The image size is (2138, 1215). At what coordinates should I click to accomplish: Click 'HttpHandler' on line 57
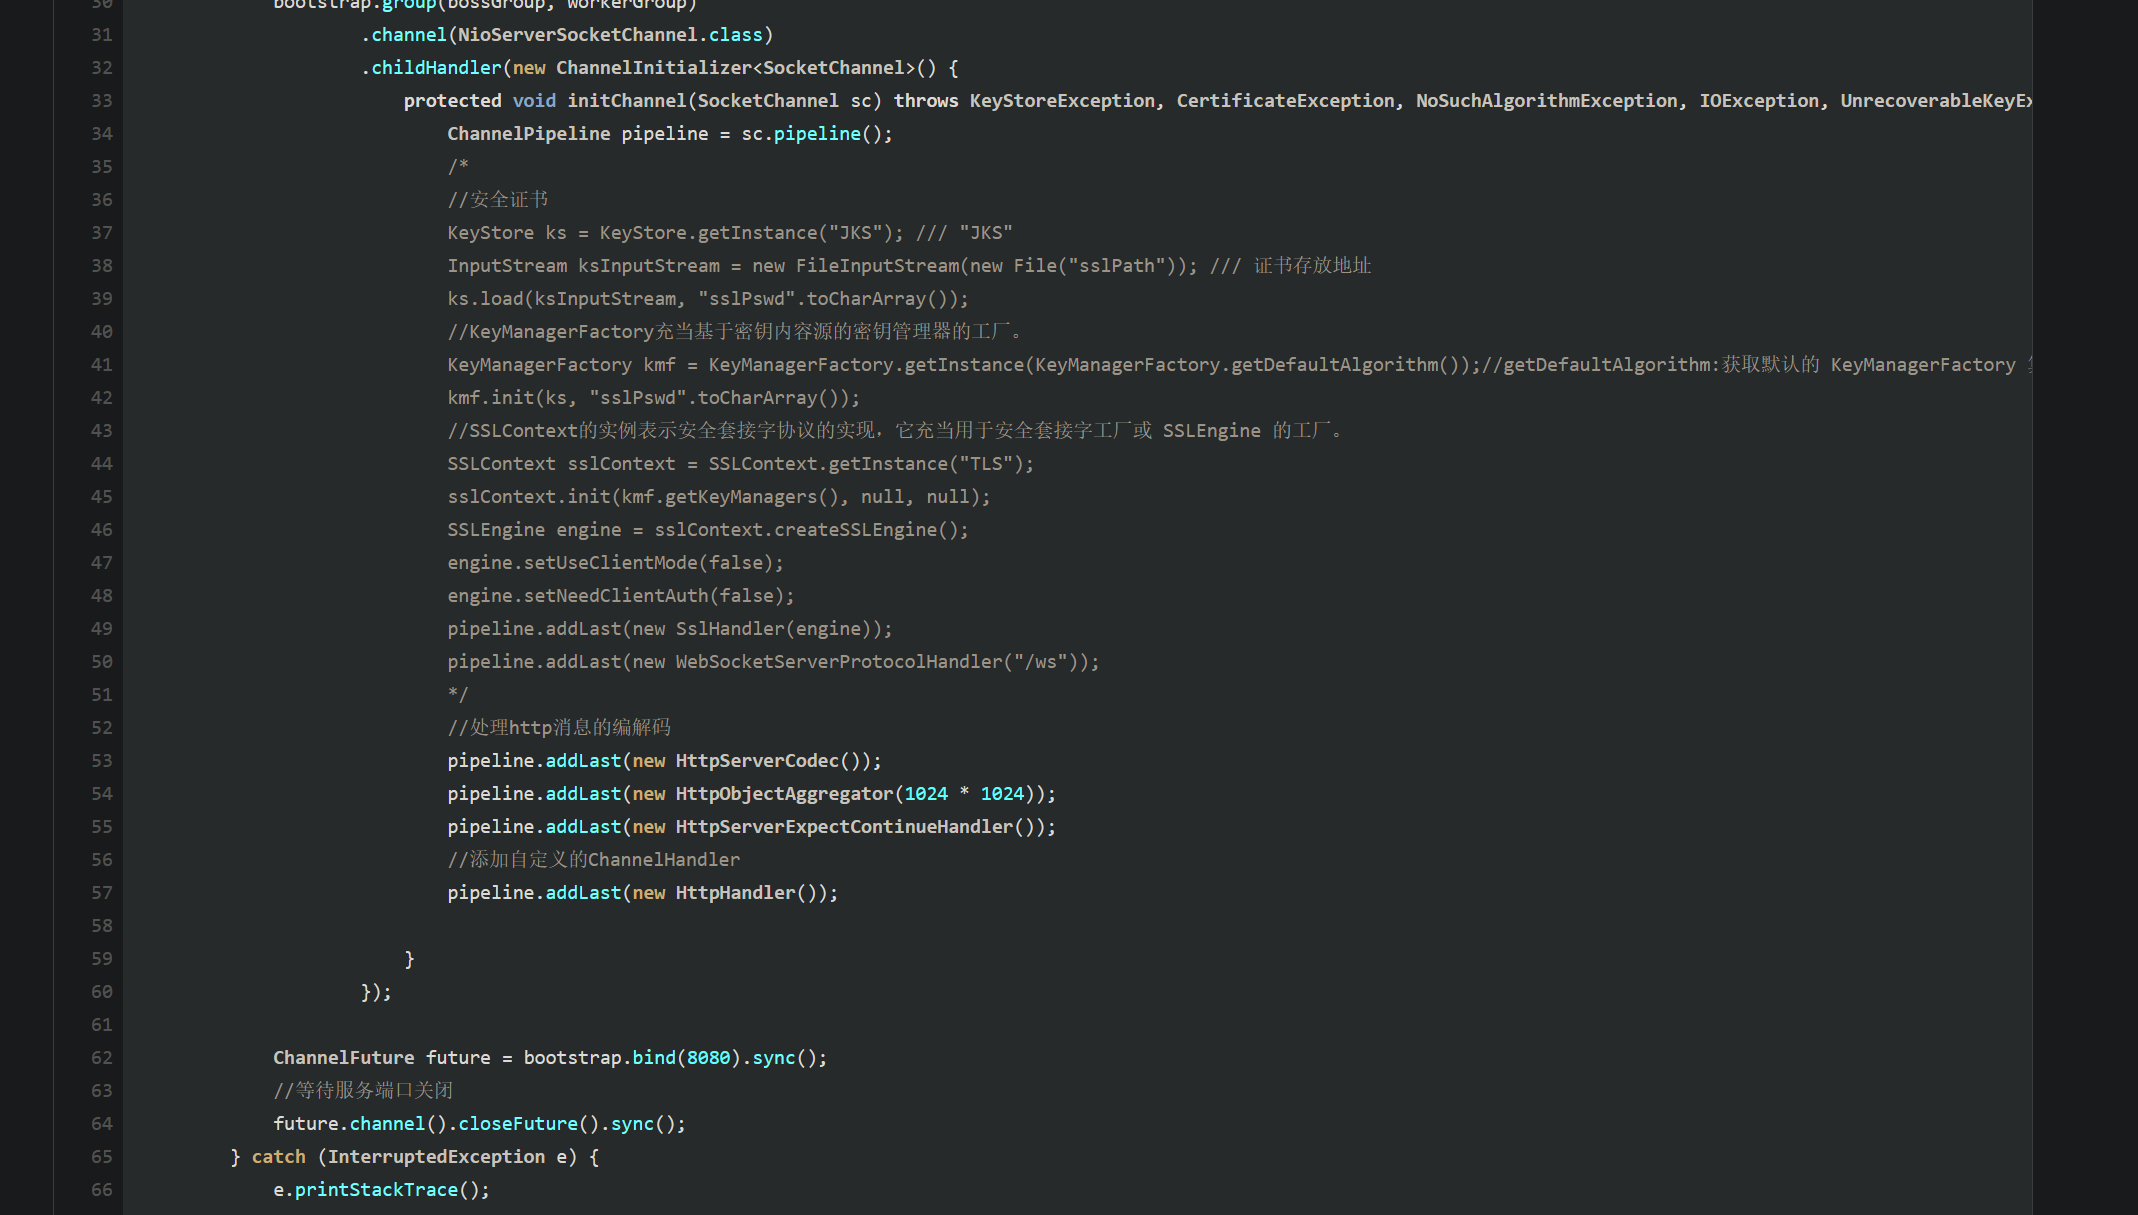(735, 893)
